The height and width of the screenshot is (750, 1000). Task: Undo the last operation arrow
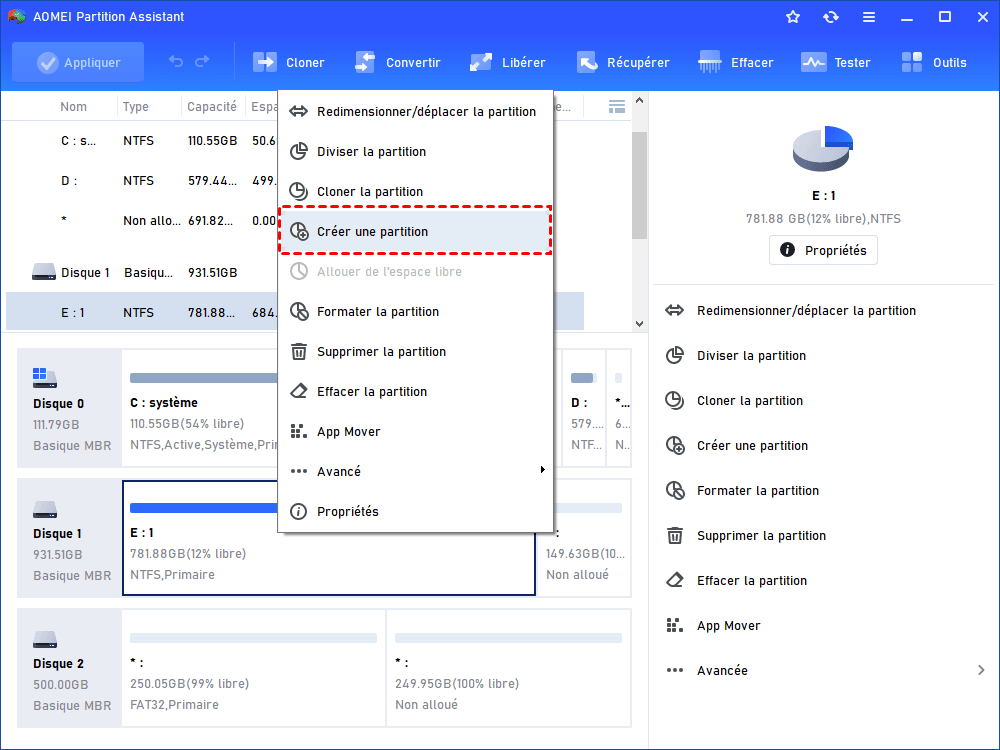(176, 62)
